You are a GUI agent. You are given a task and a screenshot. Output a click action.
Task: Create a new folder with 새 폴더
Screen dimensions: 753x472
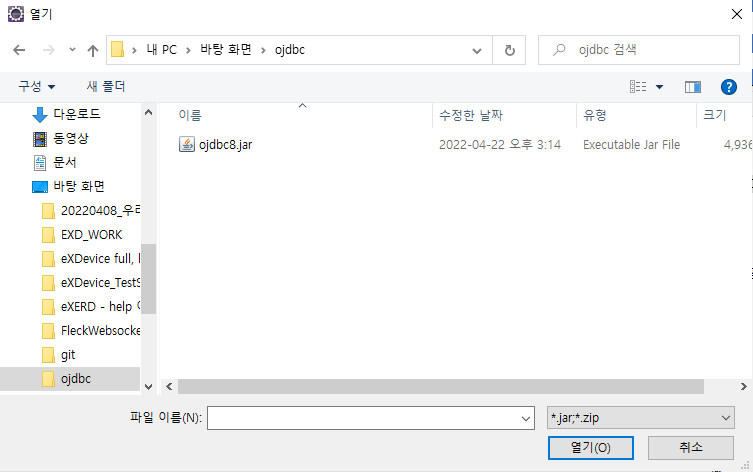click(x=106, y=86)
